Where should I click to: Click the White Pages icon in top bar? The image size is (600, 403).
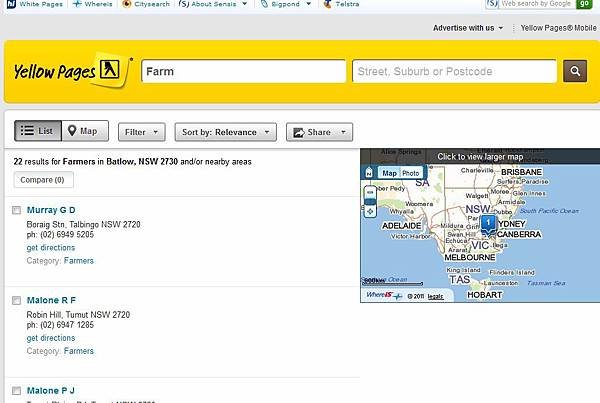(11, 4)
